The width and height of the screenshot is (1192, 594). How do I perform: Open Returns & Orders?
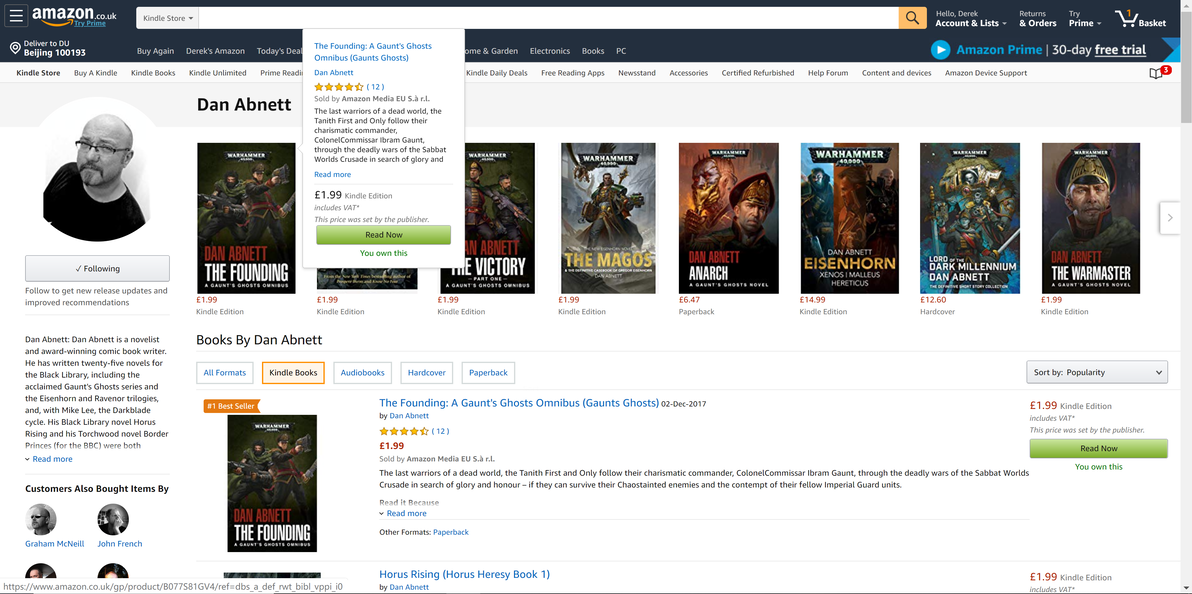1038,18
